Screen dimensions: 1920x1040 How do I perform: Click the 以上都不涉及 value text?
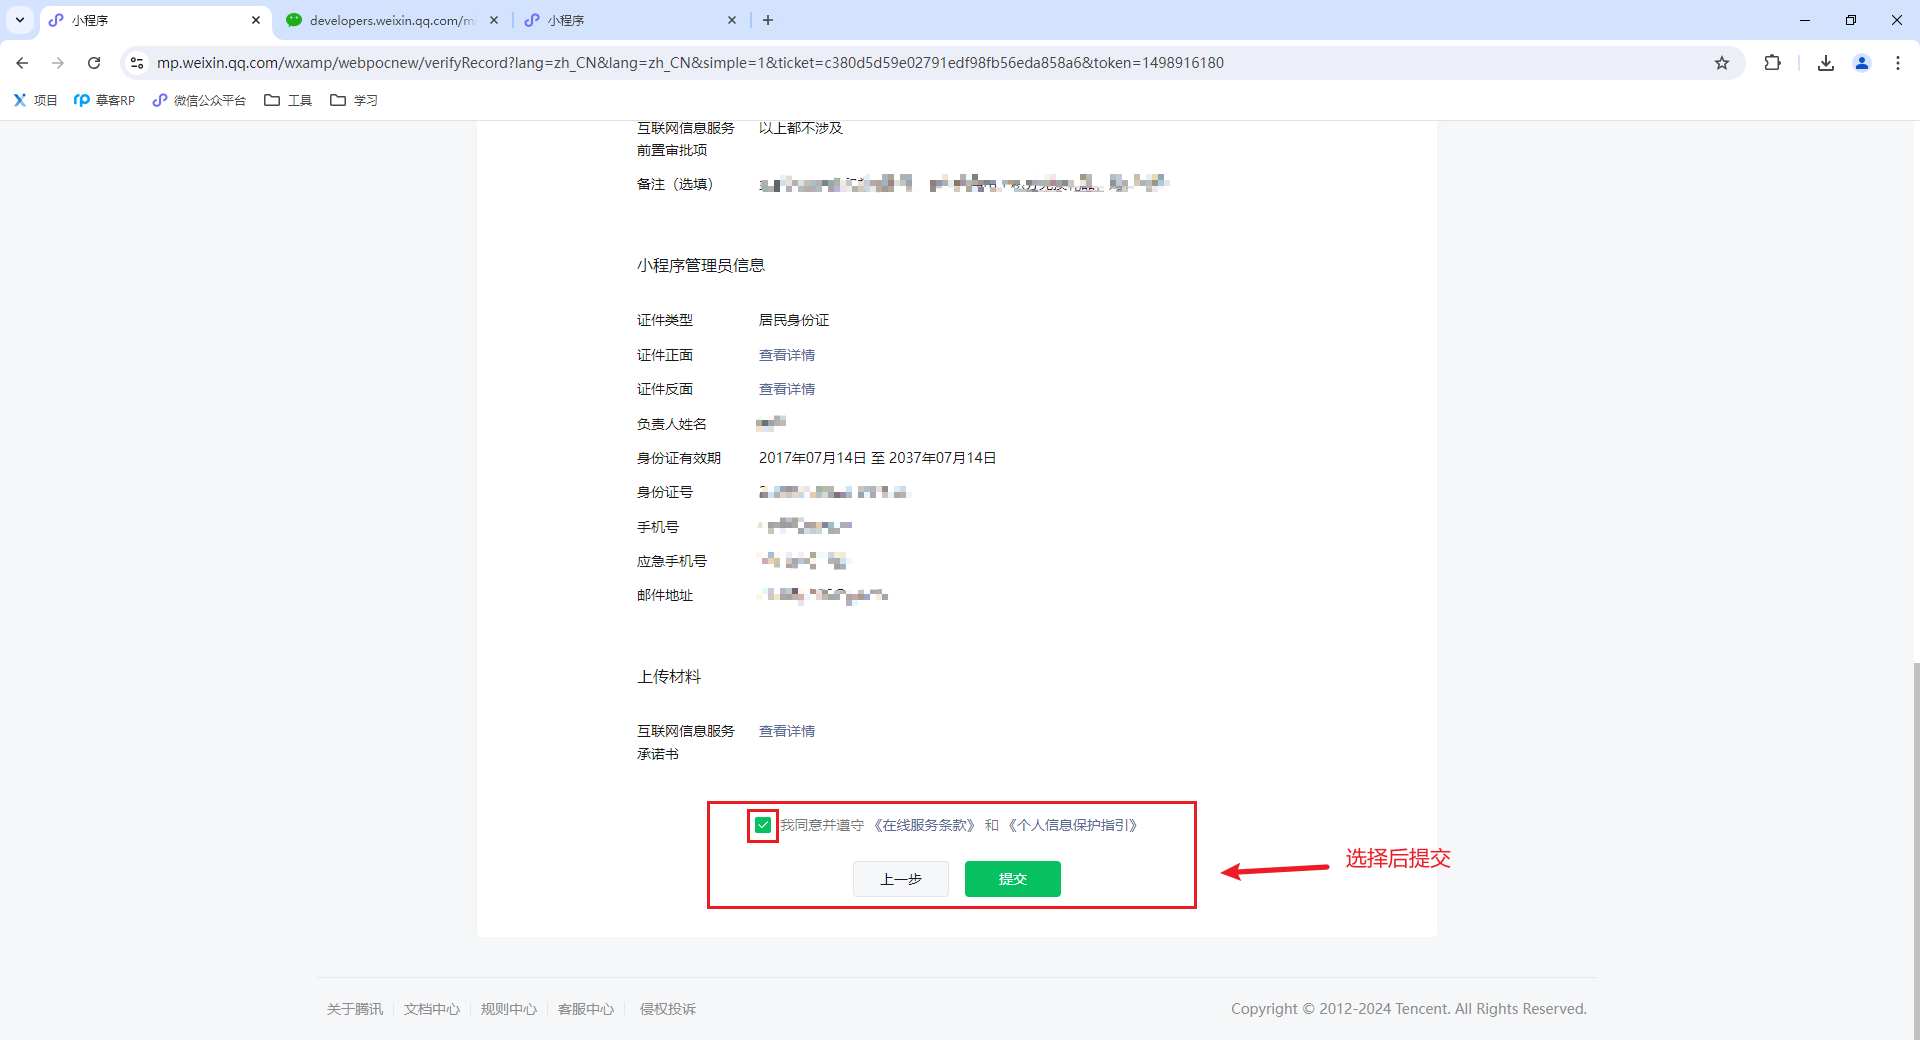pos(801,128)
